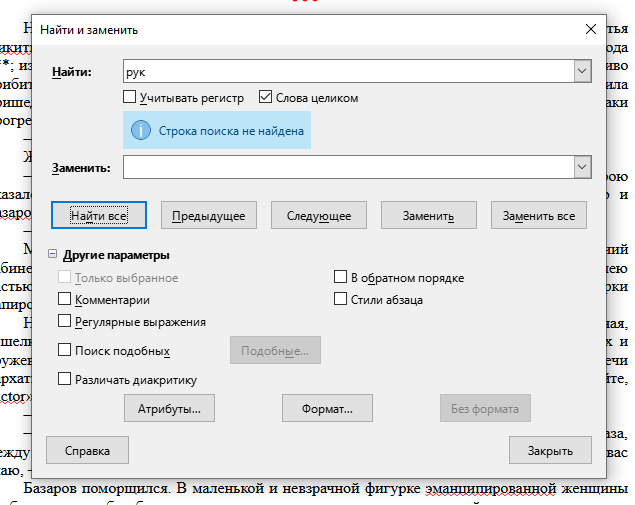This screenshot has width=635, height=505.
Task: Check 'Поиск подобных' option
Action: coord(65,351)
